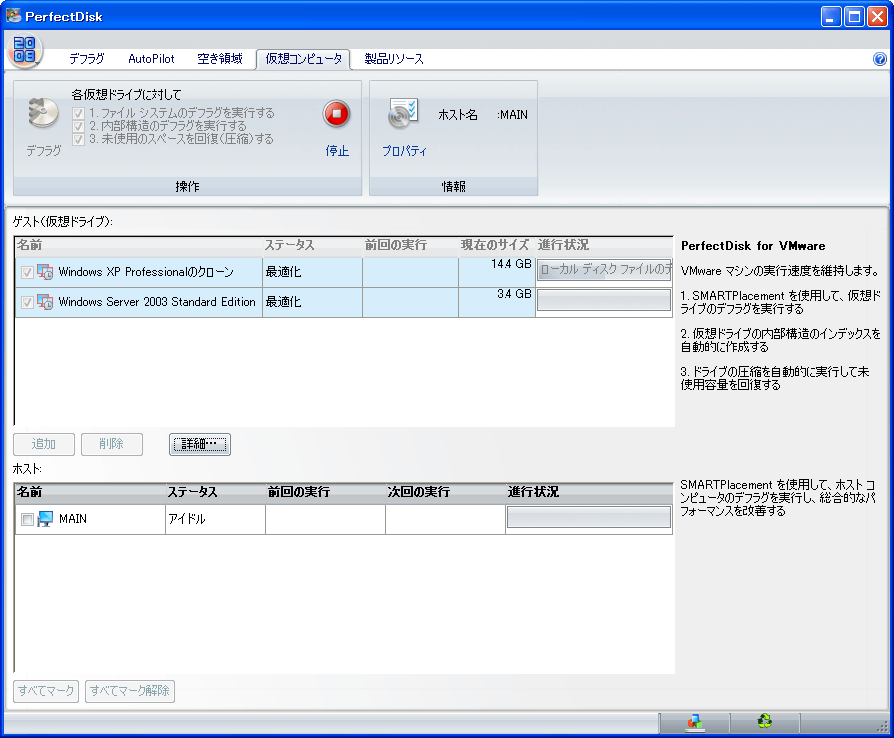Screen dimensions: 894x738
Task: Click the guest list 現在のサイズ column header
Action: pyautogui.click(x=497, y=246)
